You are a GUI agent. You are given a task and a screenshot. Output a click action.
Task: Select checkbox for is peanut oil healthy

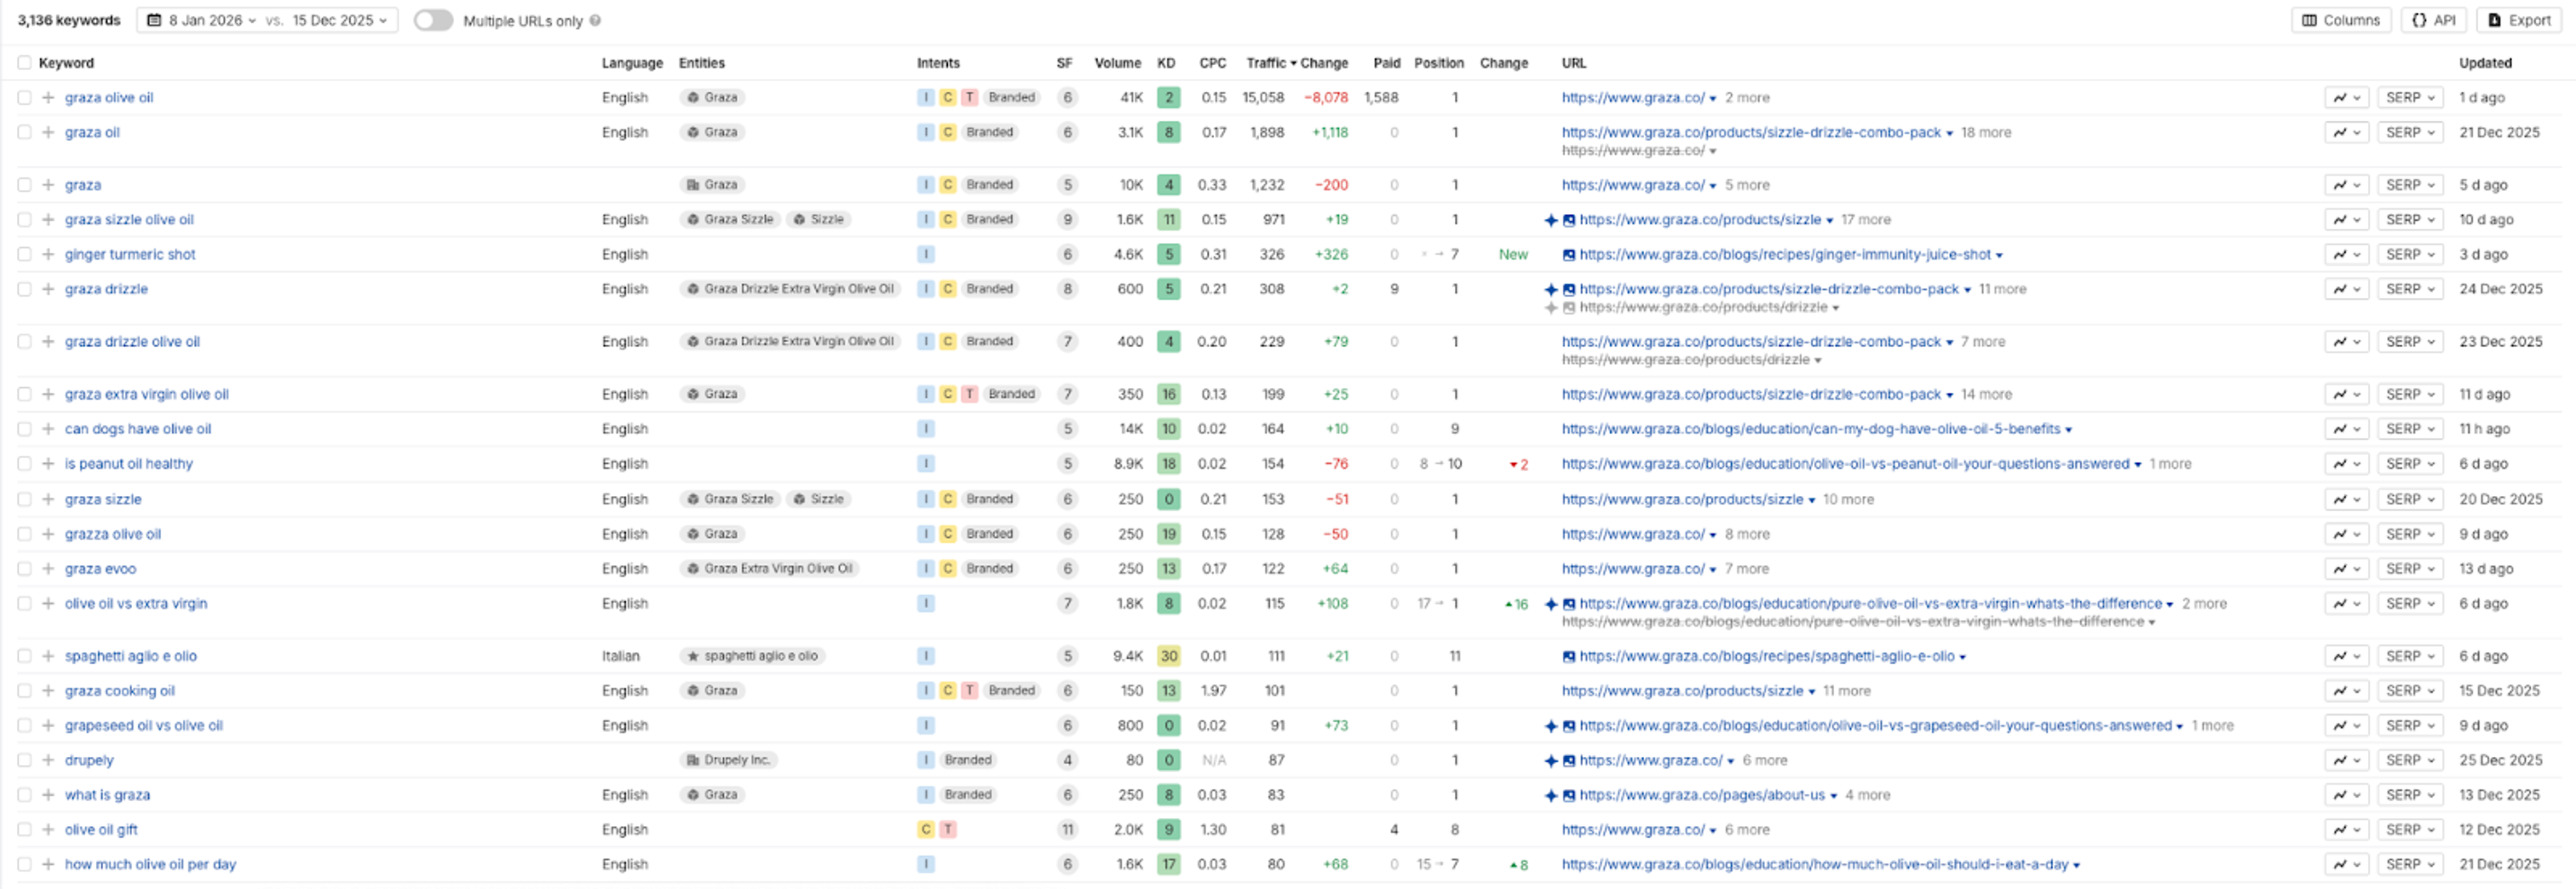tap(24, 464)
